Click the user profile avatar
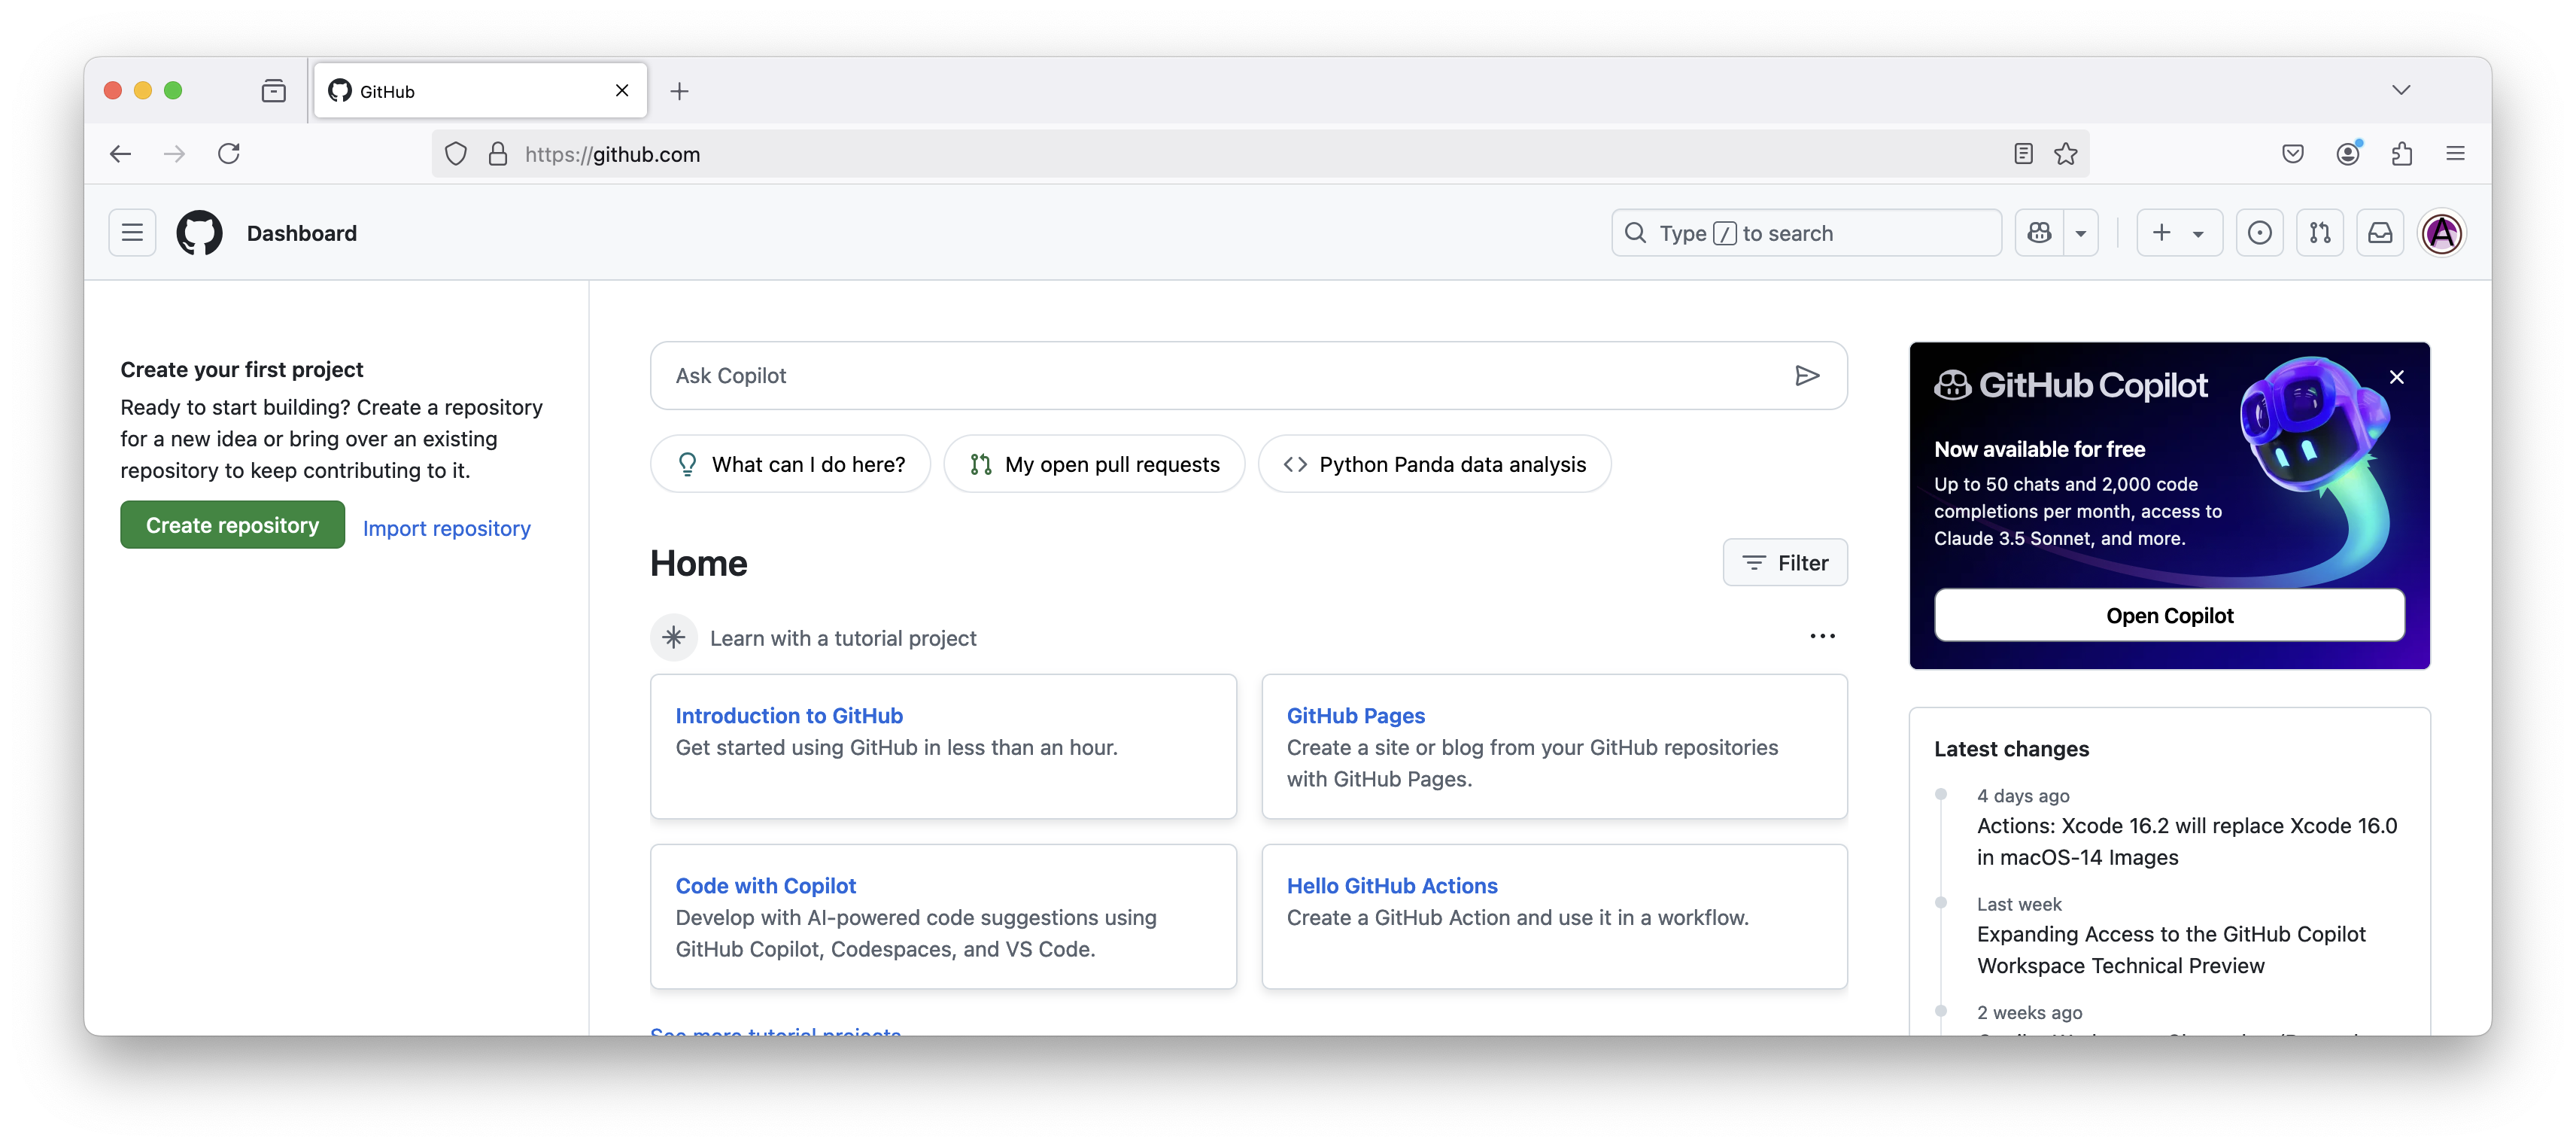2576x1147 pixels. pos(2441,233)
